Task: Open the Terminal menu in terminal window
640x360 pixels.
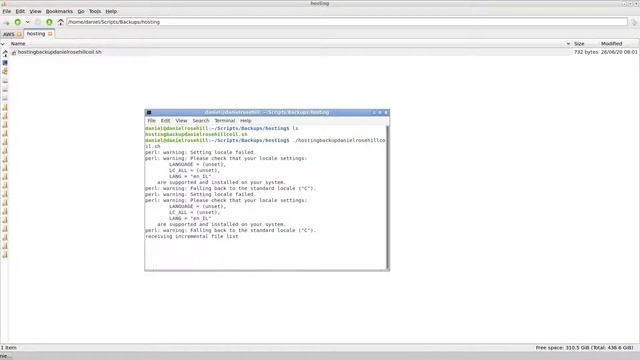Action: coord(224,121)
